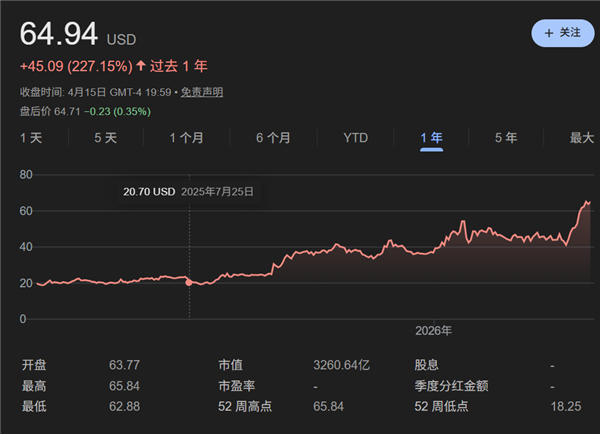Switch chart to 6 个月 range
The image size is (600, 434).
coord(273,138)
